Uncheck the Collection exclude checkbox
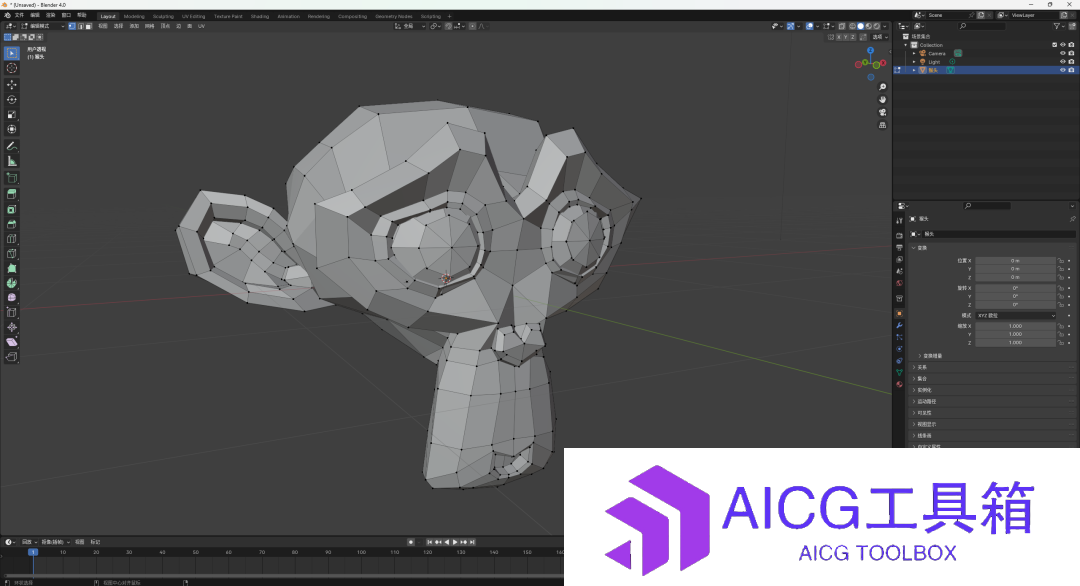Screen dimensions: 1080x586 1055,45
